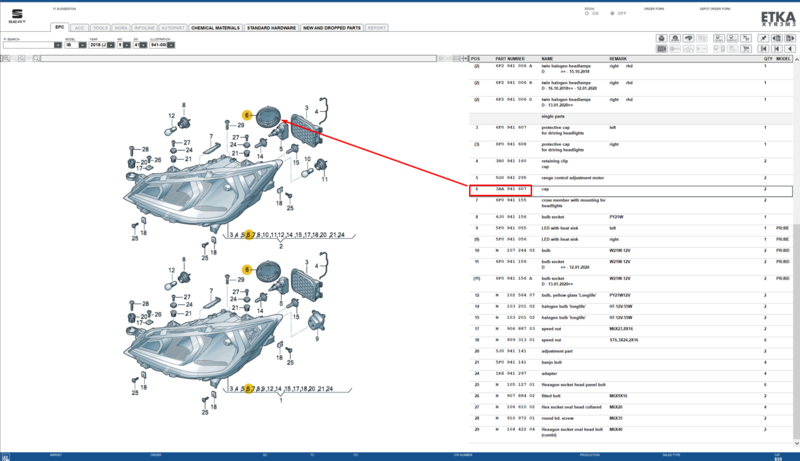This screenshot has height=461, width=800.
Task: Click the dark vehicle data icon in second toolbar row
Action: tap(662, 48)
